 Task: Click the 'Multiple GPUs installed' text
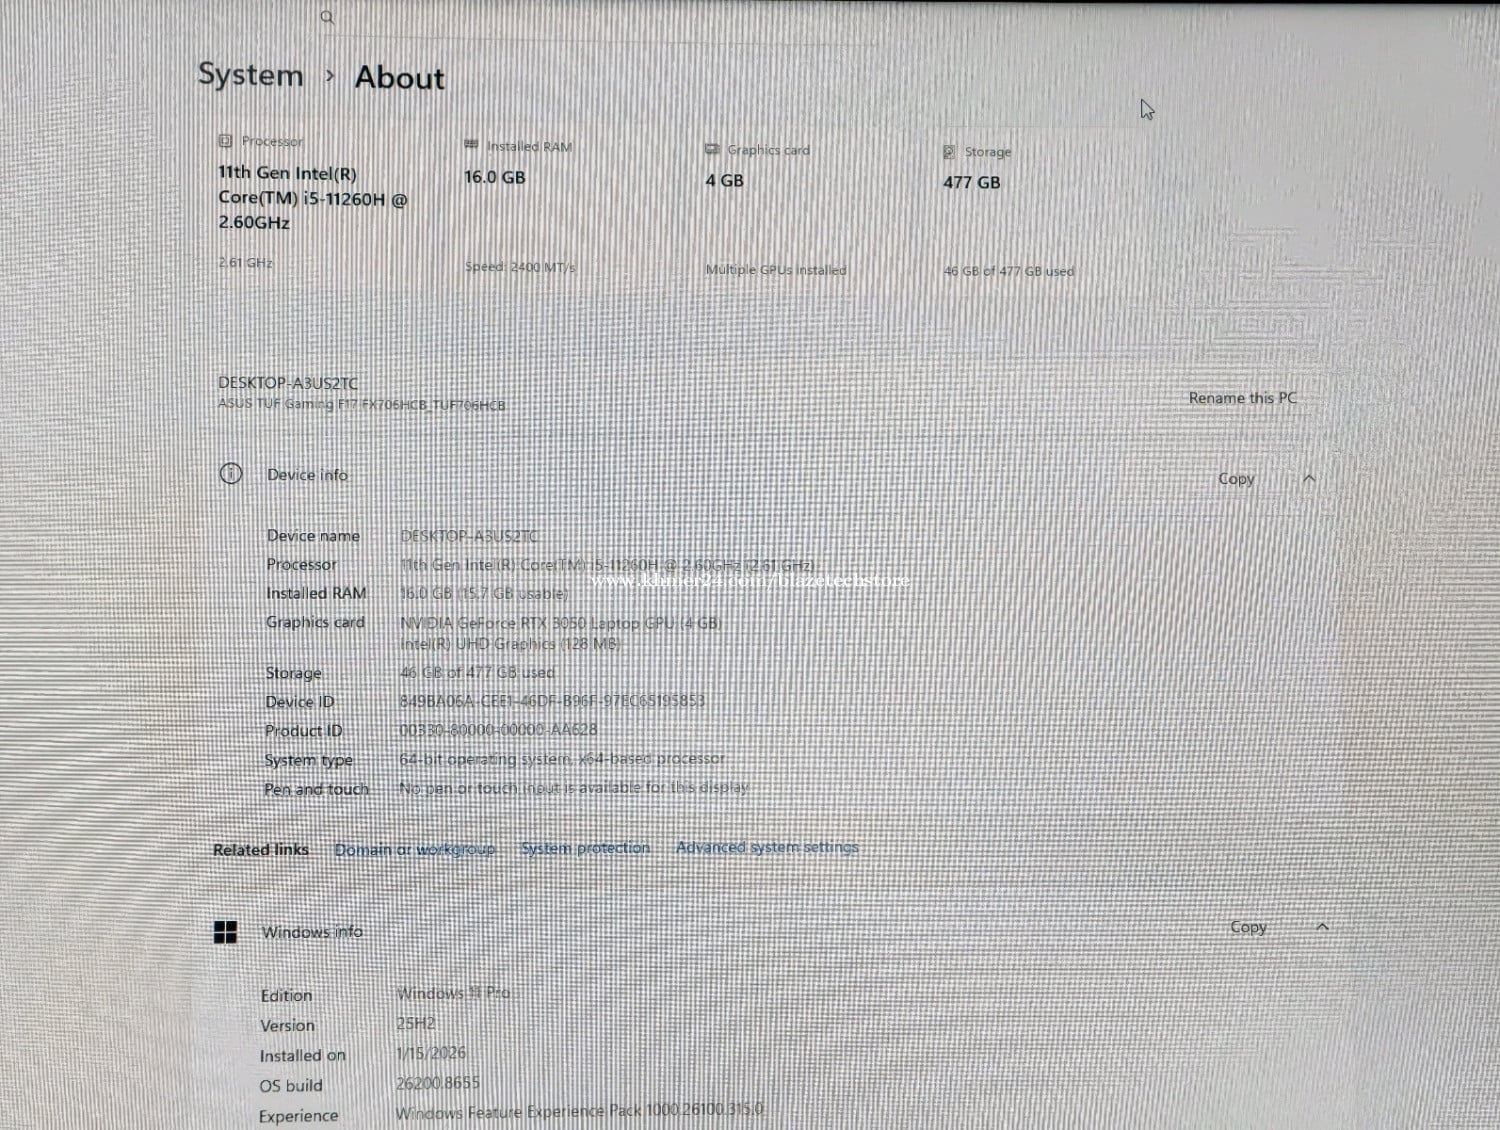[x=776, y=270]
